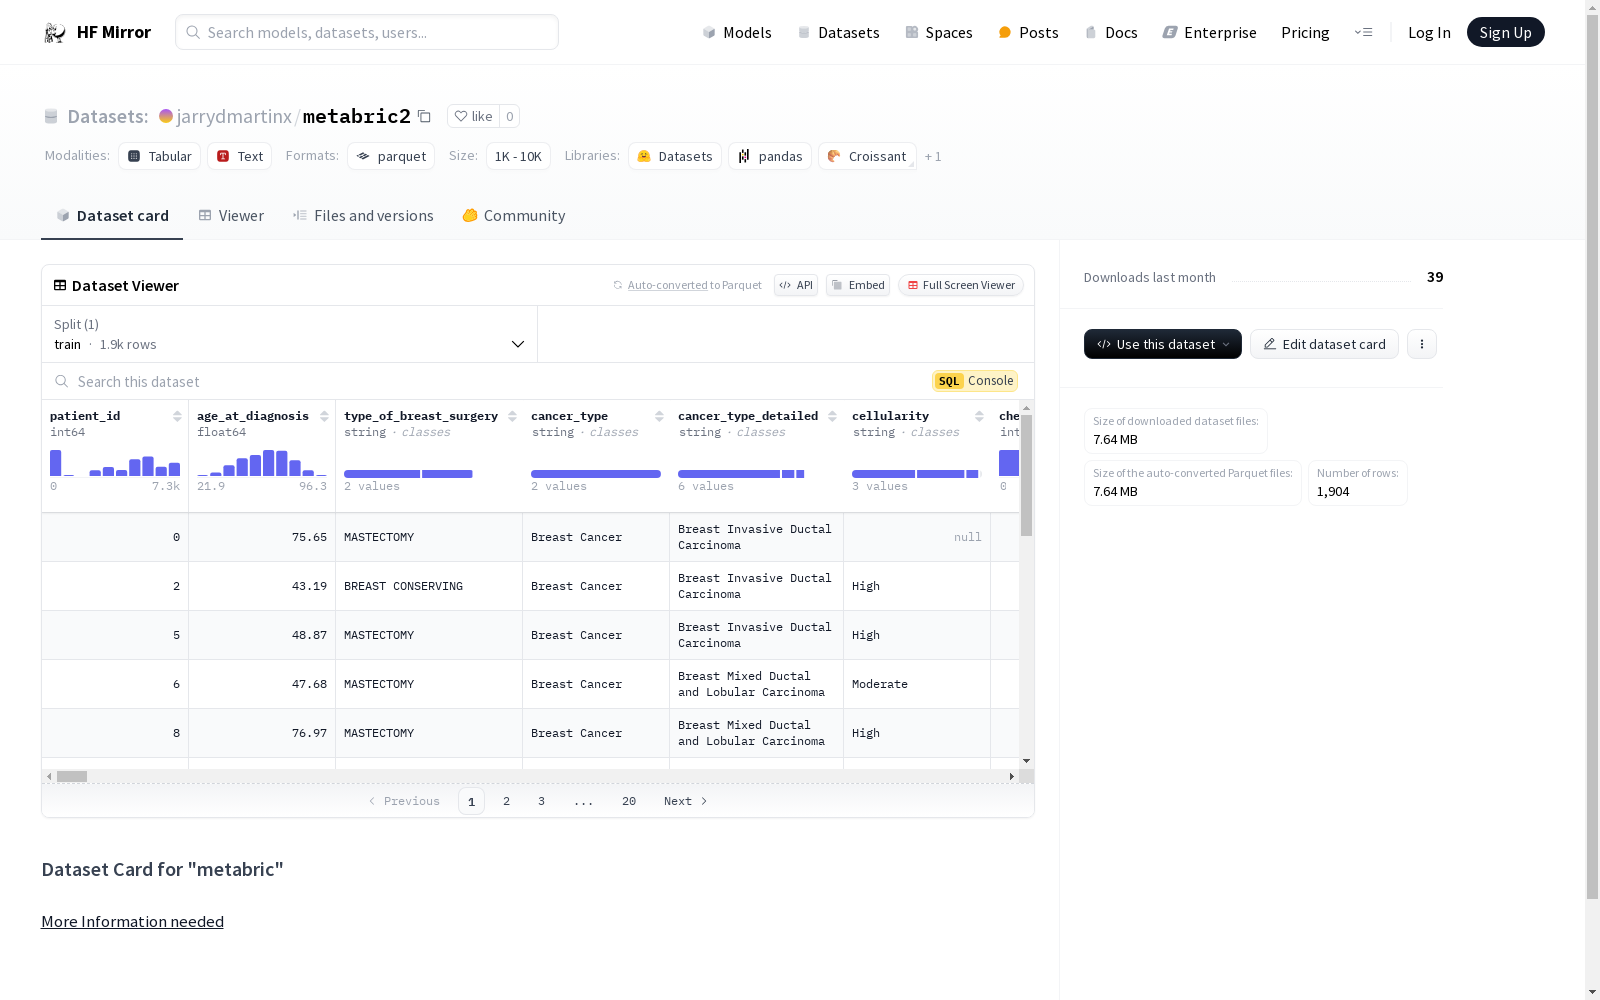Viewport: 1600px width, 1000px height.
Task: Open the navigation overflow menu icon
Action: [x=1363, y=33]
